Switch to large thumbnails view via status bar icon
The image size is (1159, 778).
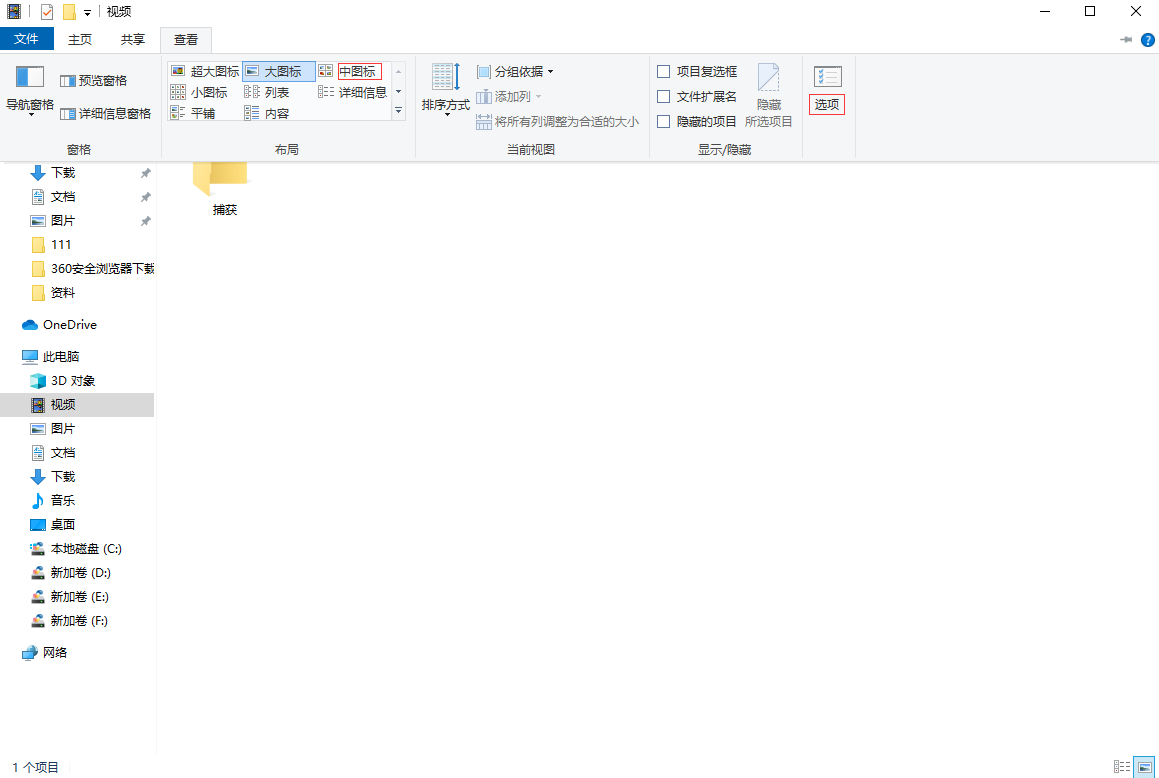pos(1145,767)
